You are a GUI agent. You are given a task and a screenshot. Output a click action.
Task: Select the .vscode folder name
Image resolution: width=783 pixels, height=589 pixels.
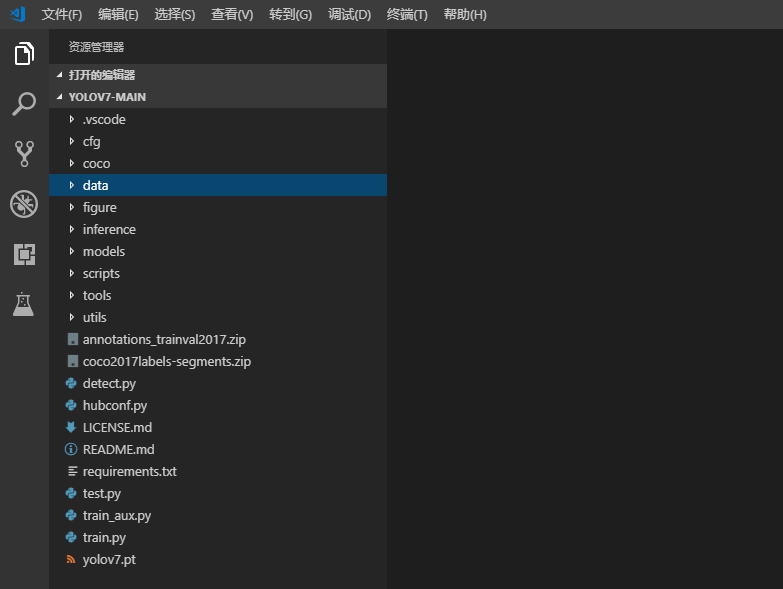click(104, 119)
